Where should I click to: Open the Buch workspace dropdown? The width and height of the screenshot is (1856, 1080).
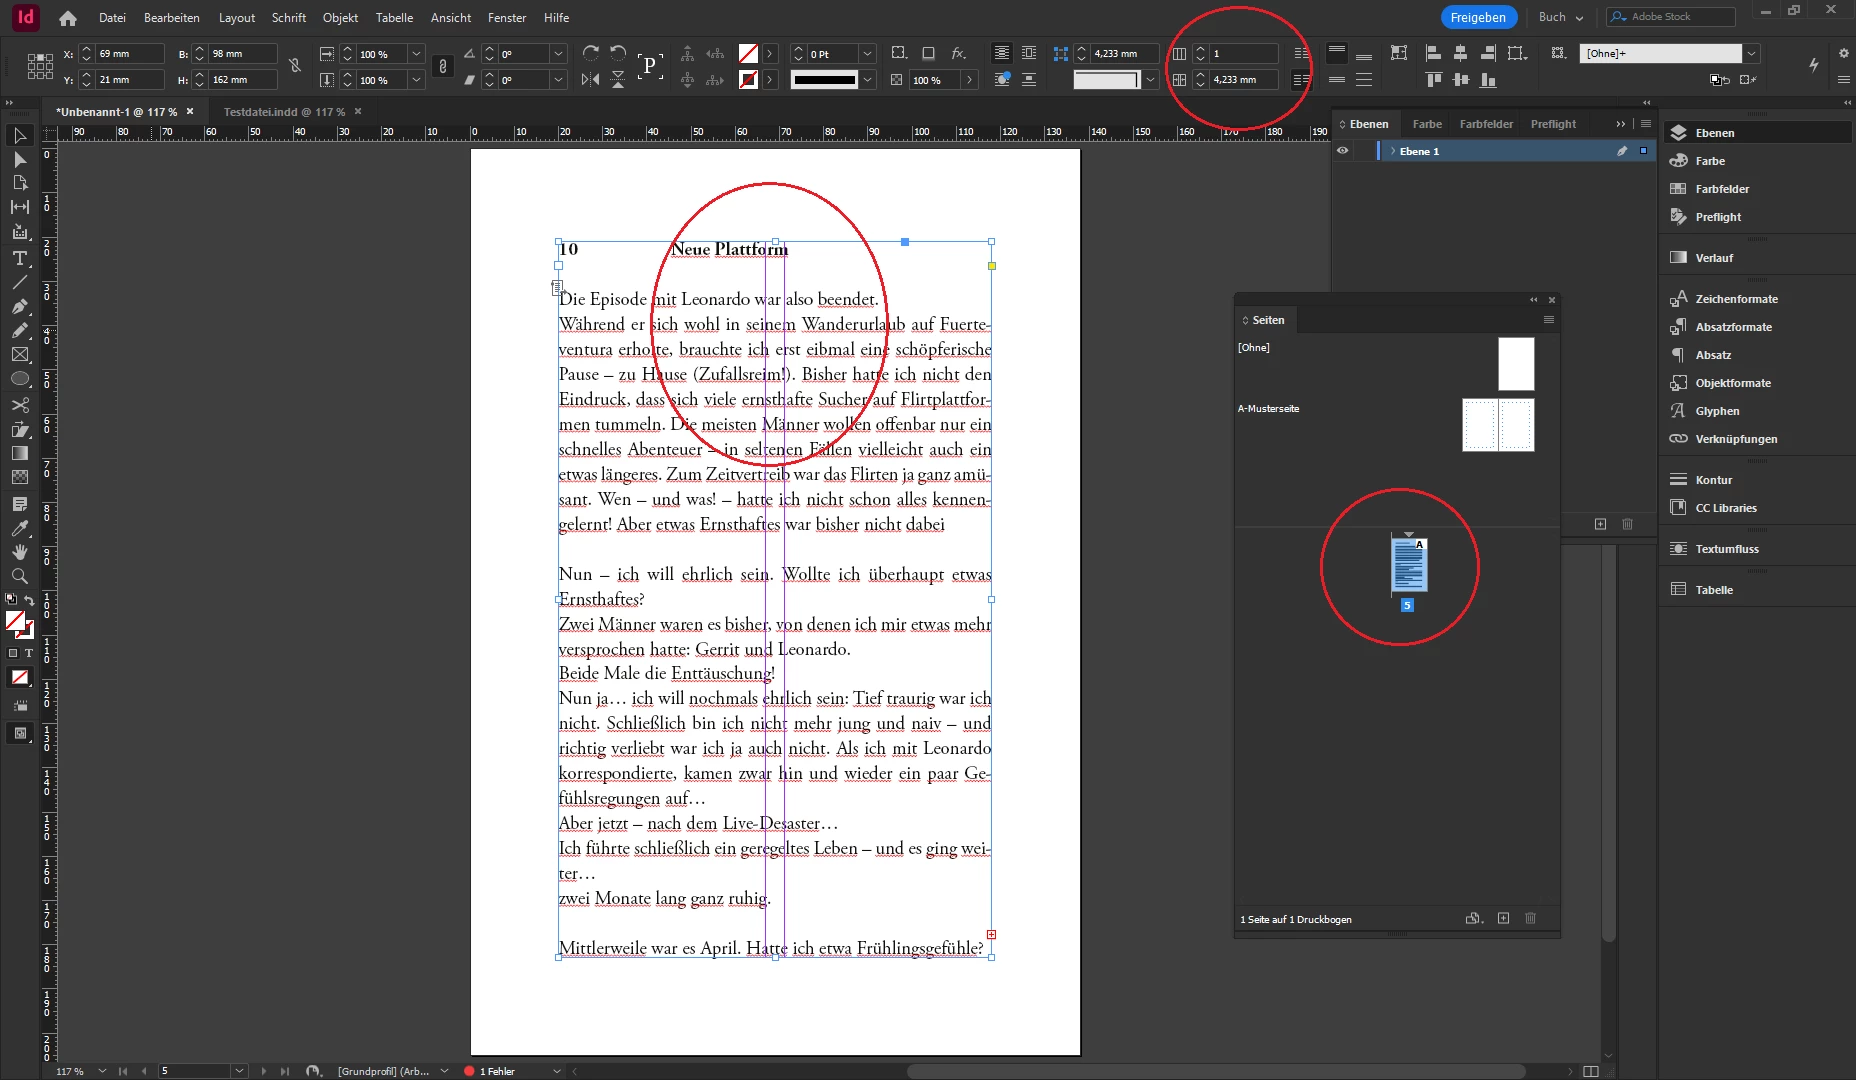coord(1561,17)
